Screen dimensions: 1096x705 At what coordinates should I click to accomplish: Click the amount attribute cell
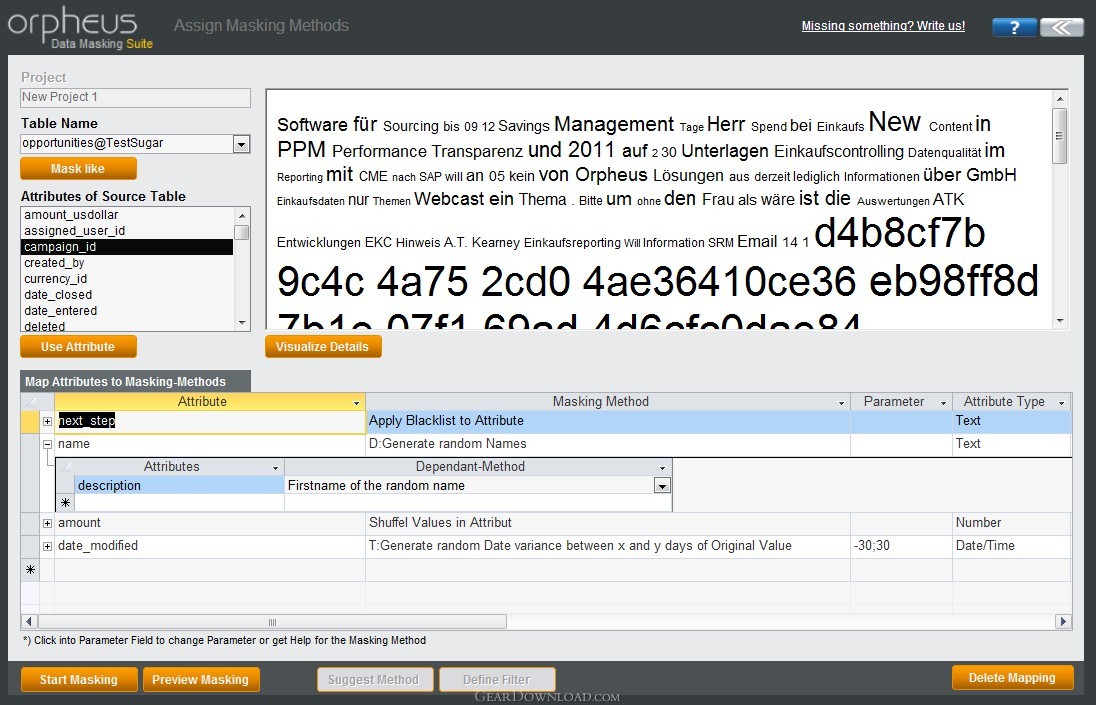tap(210, 523)
